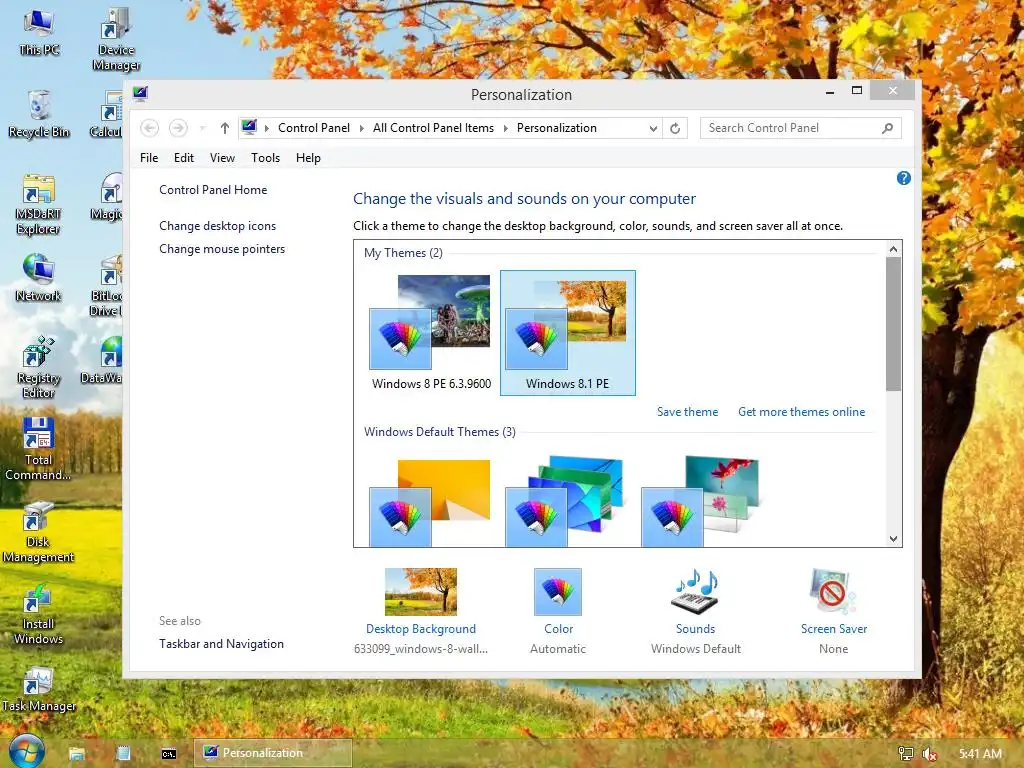This screenshot has height=768, width=1024.
Task: Click the theme list scroll-down arrow
Action: coord(893,539)
